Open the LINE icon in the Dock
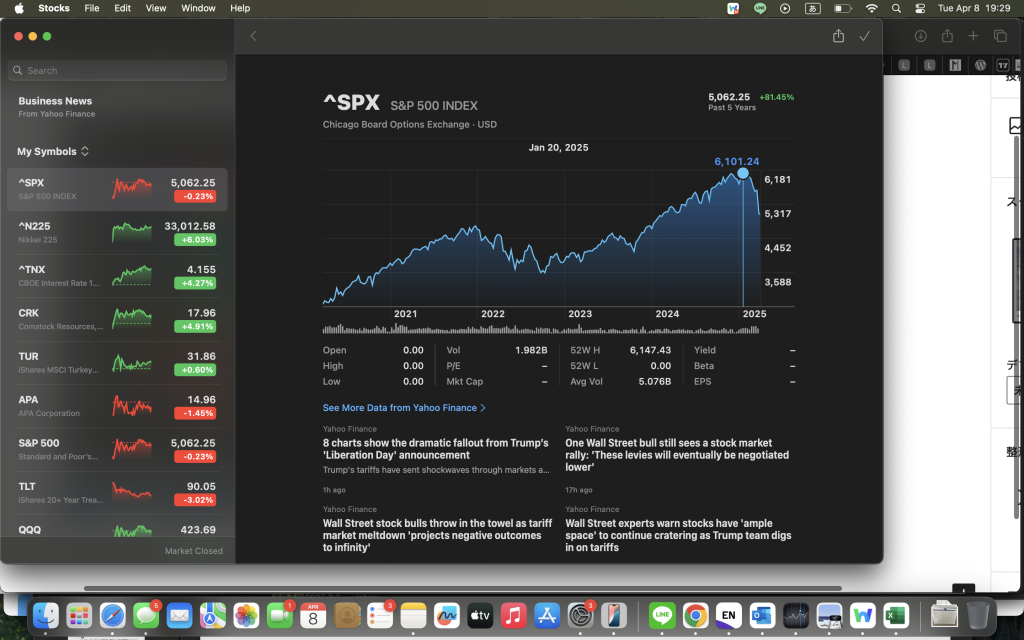This screenshot has width=1024, height=640. 662,615
